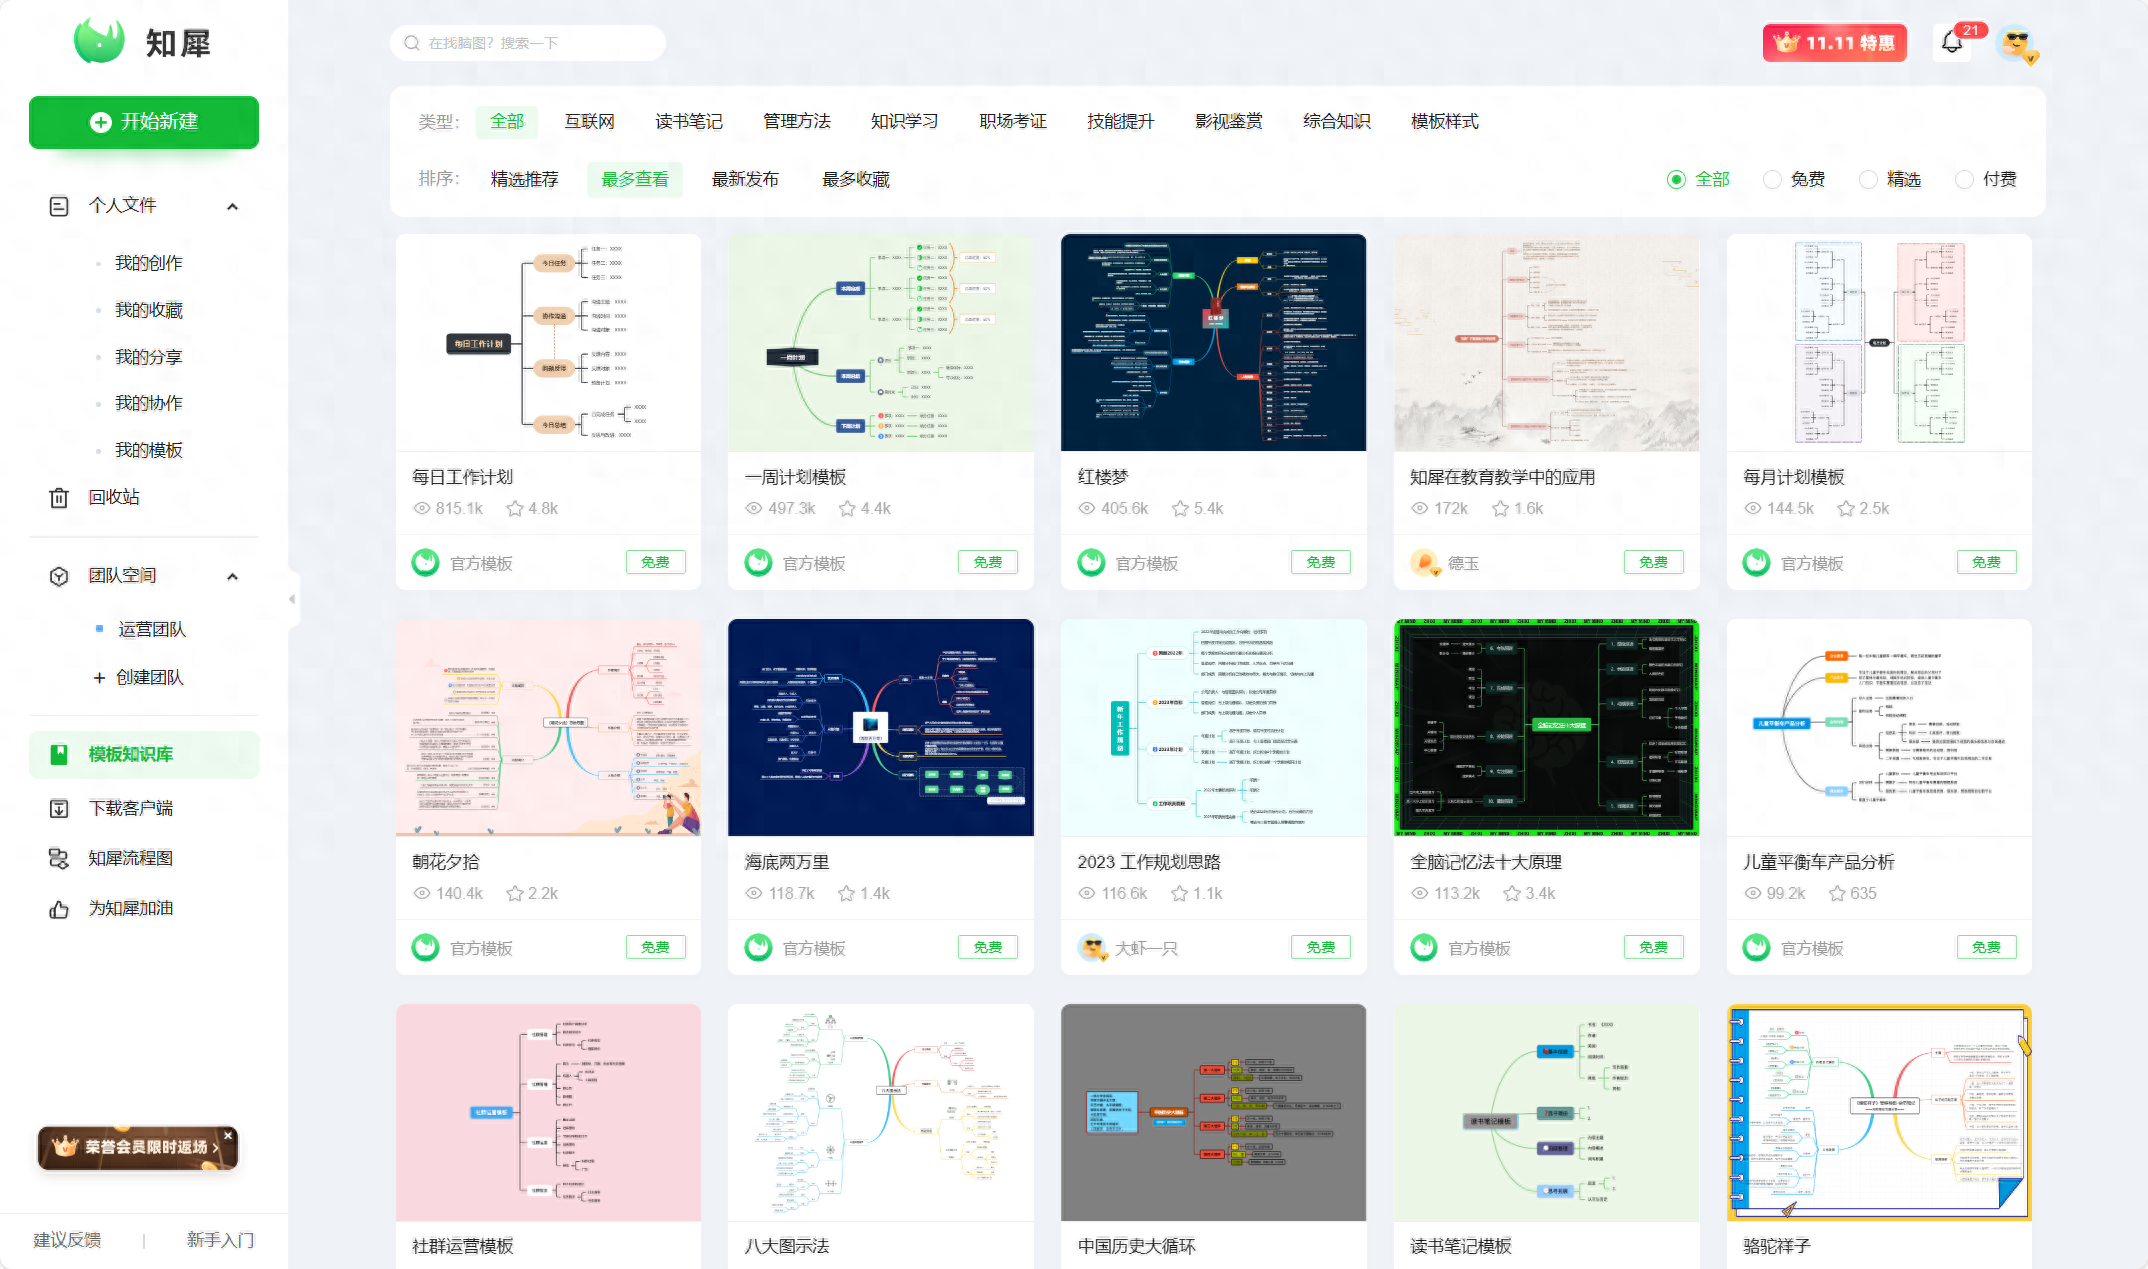2148x1269 pixels.
Task: Select the 精选 radio button
Action: [x=1868, y=179]
